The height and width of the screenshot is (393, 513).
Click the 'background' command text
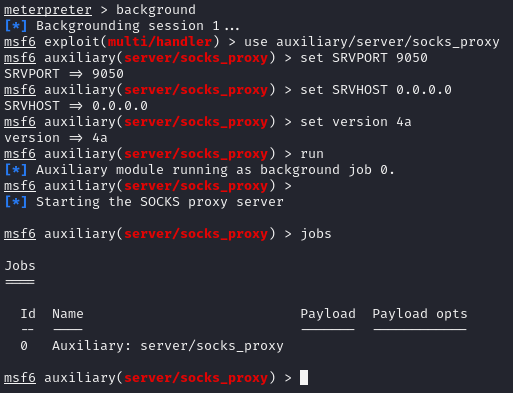coord(156,10)
